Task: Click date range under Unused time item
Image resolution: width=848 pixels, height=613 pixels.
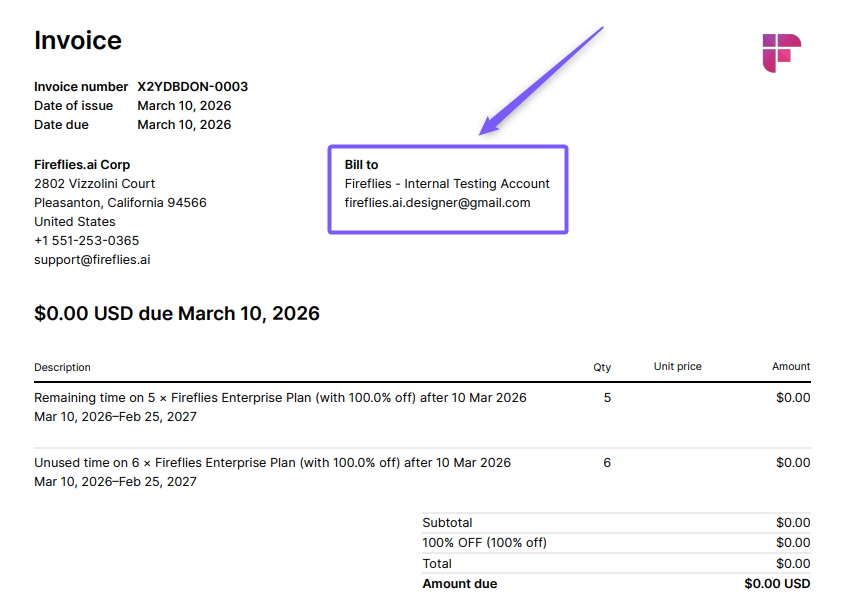Action: (x=115, y=482)
